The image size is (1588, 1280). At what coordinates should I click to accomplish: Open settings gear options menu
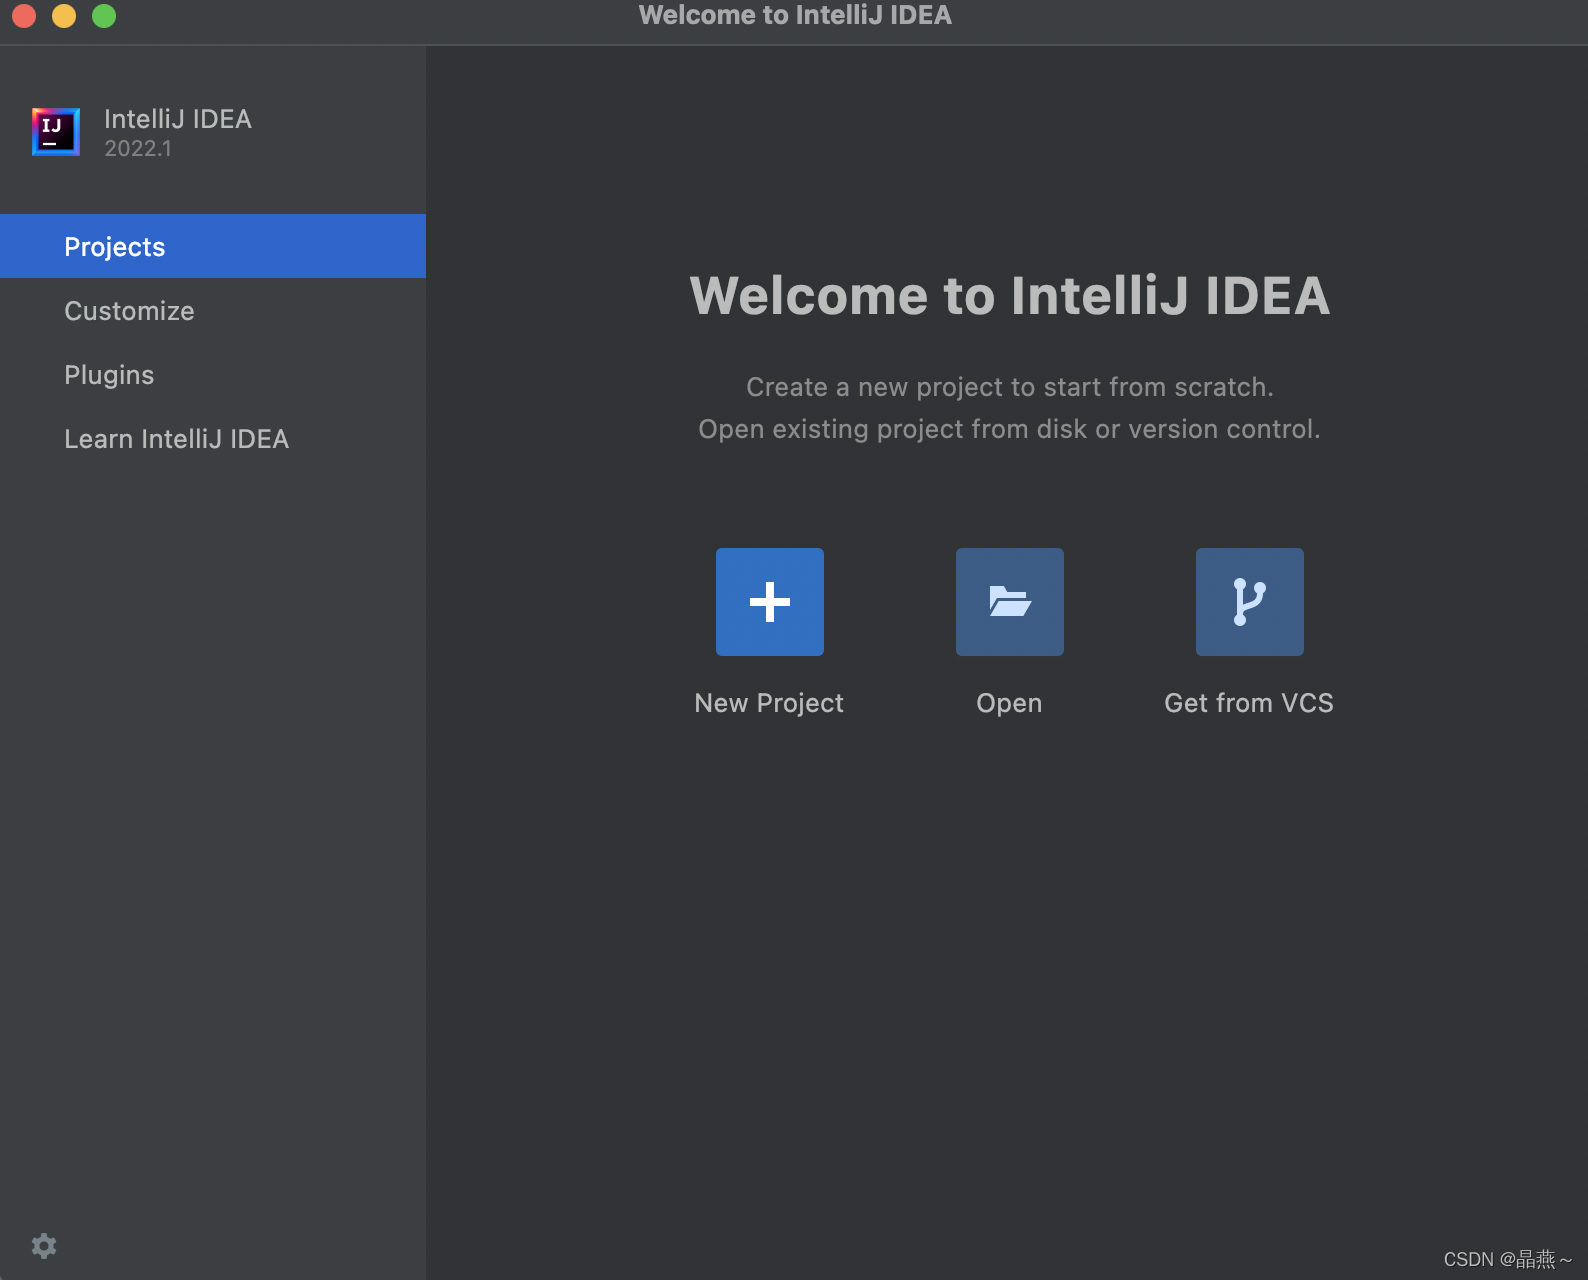click(x=44, y=1245)
